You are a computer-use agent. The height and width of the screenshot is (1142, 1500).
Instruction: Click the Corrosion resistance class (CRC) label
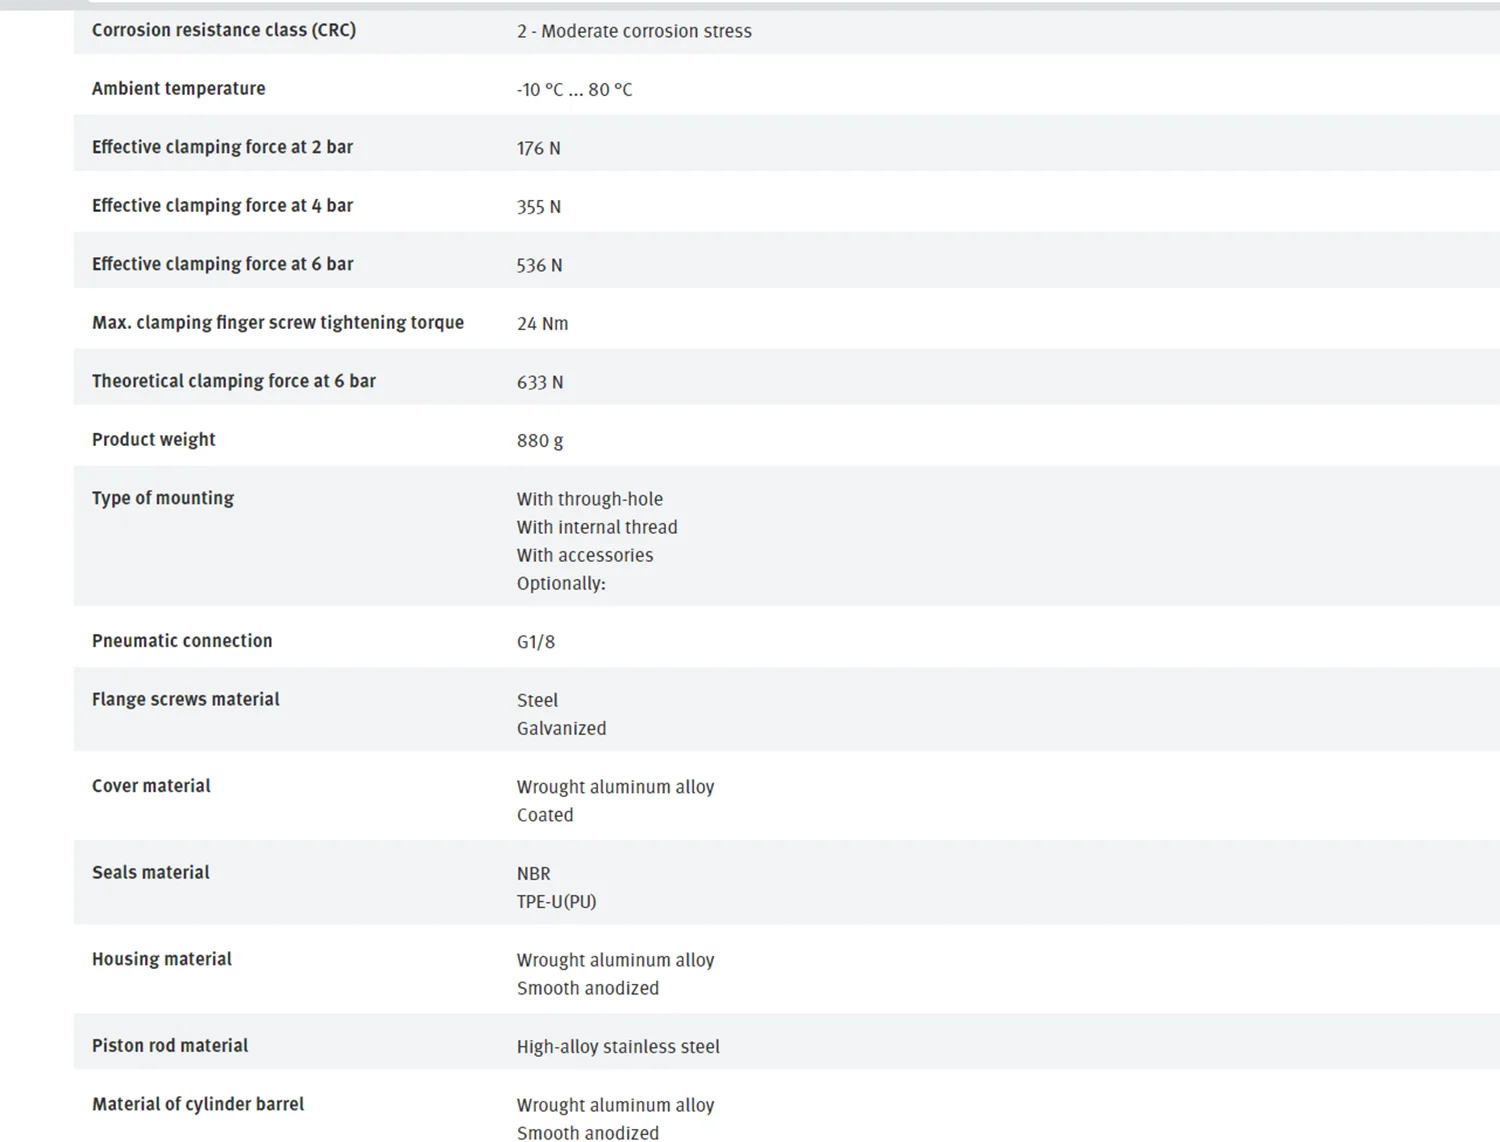(224, 30)
